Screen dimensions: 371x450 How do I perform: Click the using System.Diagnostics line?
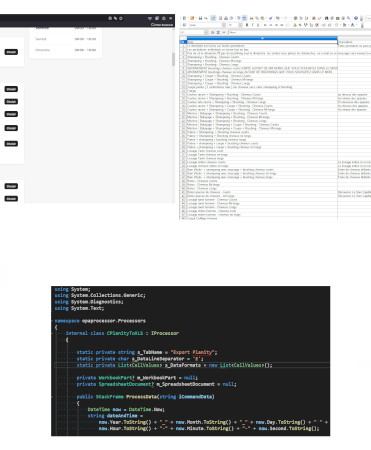pyautogui.click(x=89, y=302)
